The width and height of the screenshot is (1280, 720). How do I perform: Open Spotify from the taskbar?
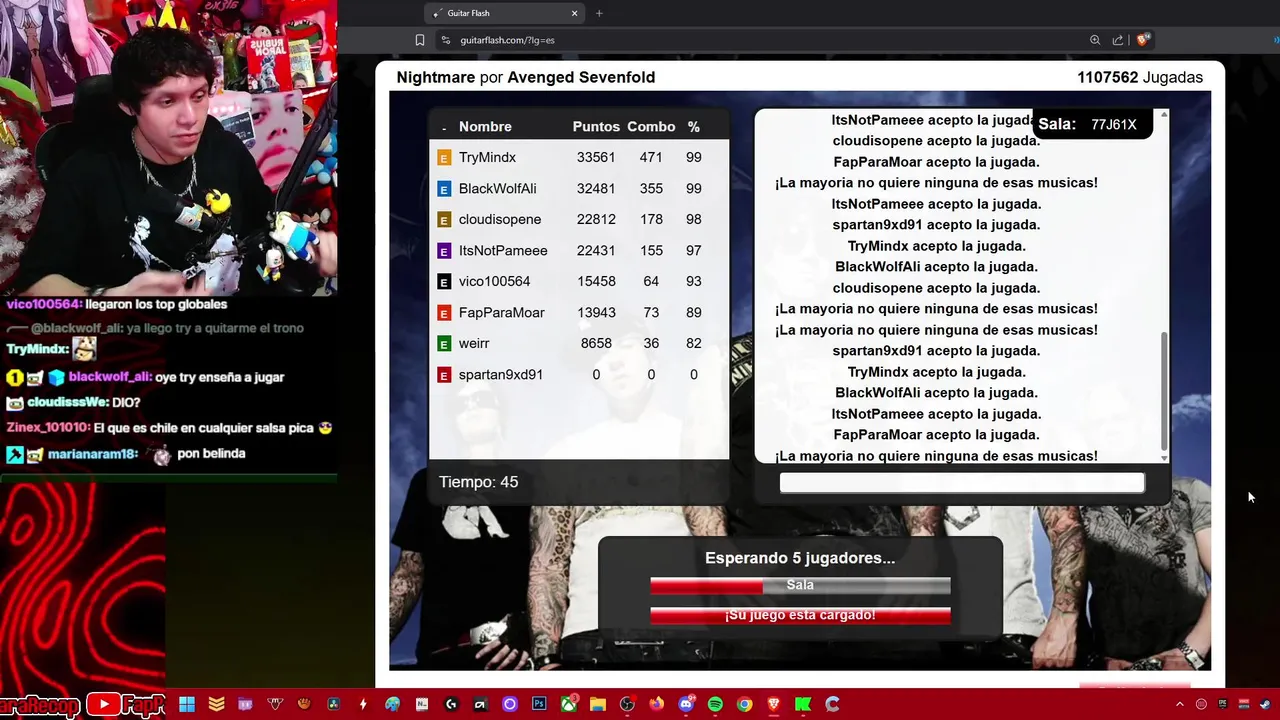[715, 704]
